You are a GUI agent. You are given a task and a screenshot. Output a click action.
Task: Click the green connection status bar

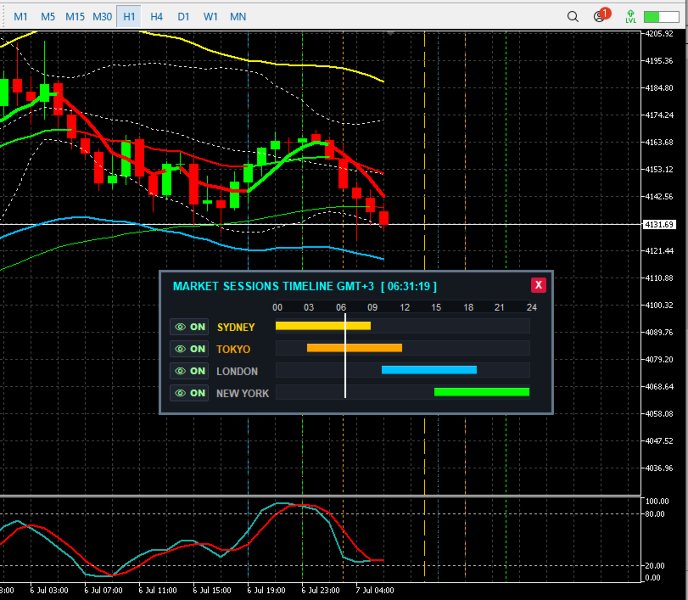(661, 17)
